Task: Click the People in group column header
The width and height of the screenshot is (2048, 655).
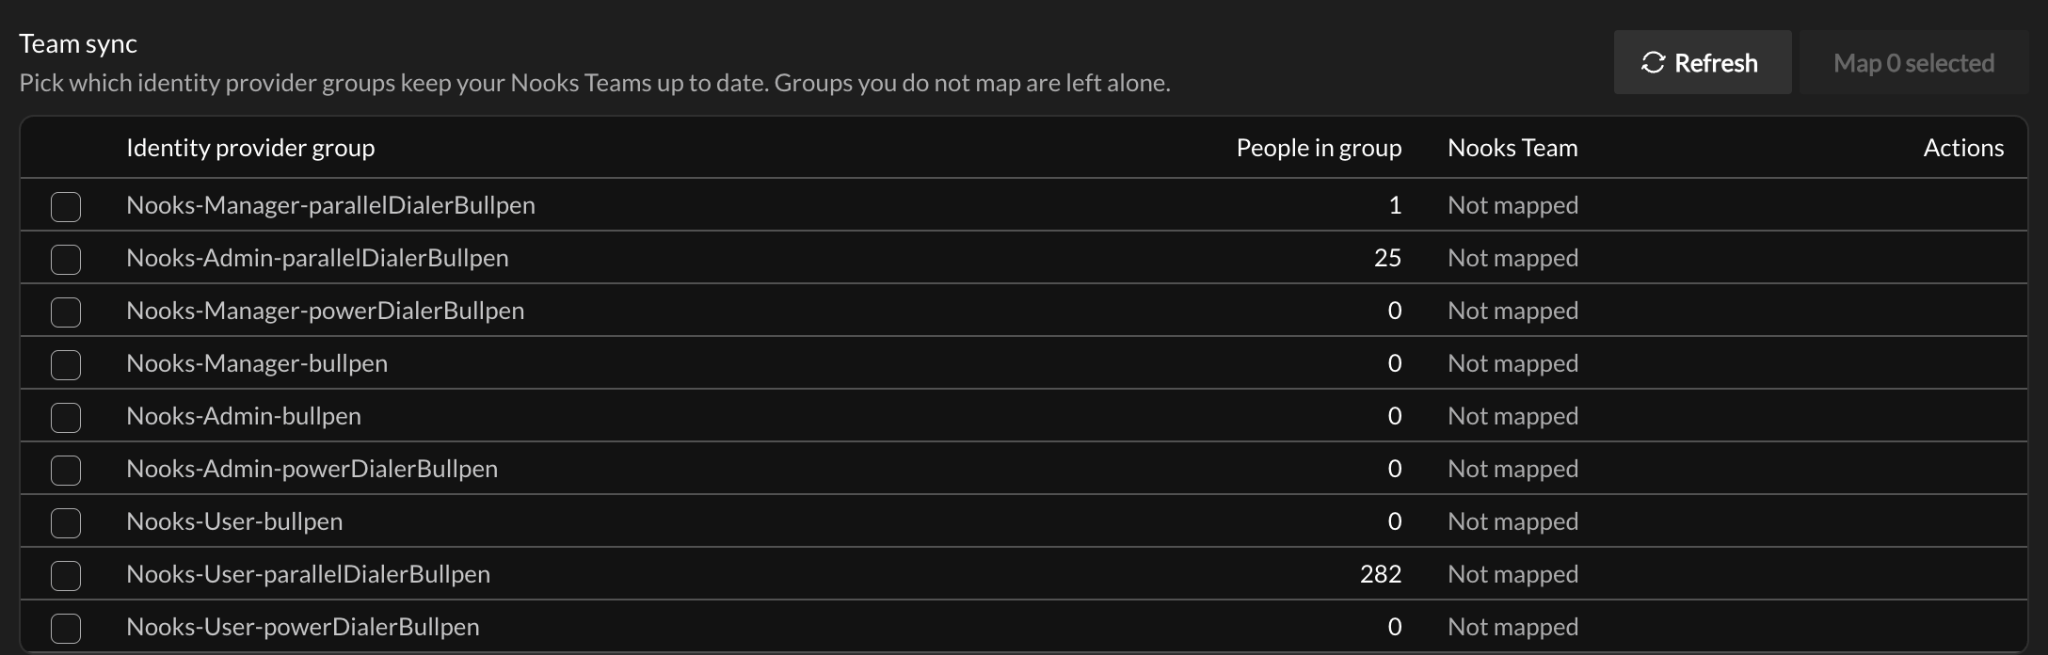Action: tap(1318, 148)
